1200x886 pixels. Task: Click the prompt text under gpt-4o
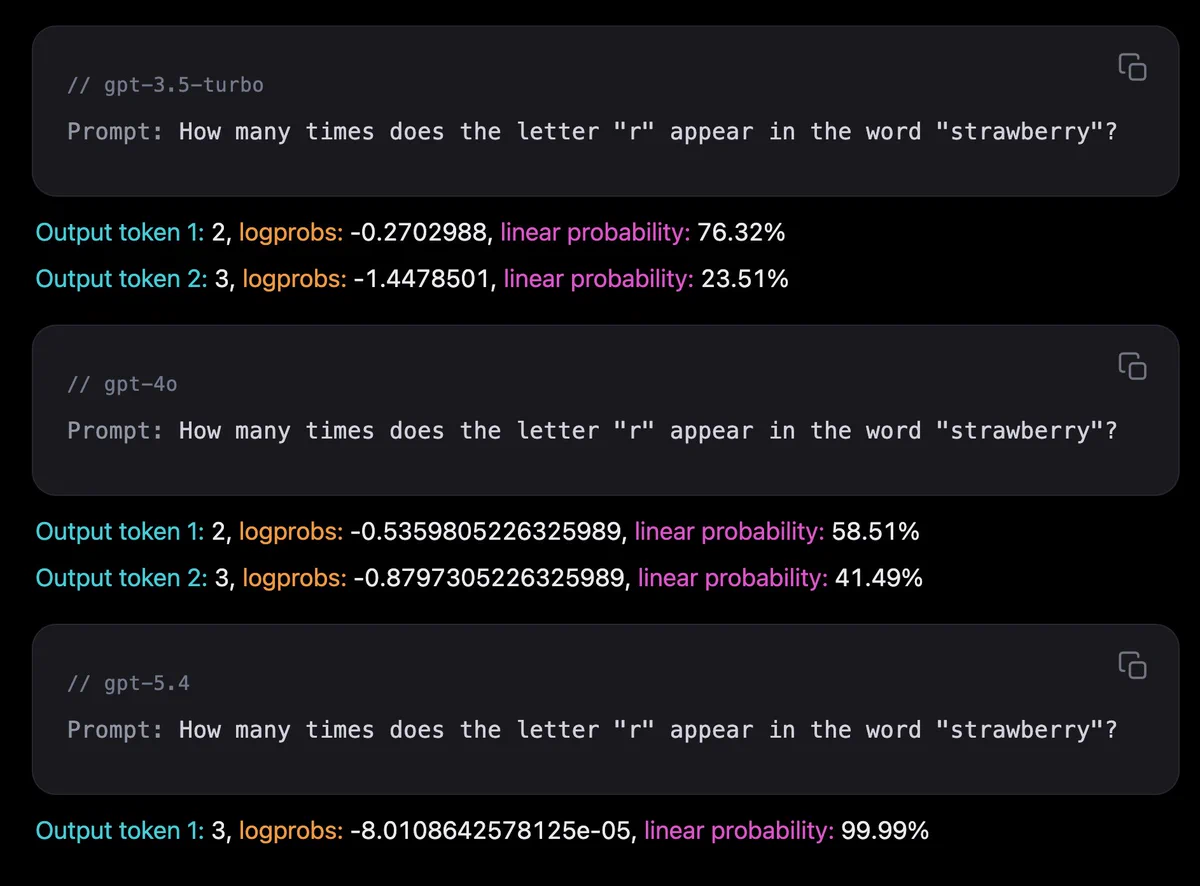click(x=592, y=430)
